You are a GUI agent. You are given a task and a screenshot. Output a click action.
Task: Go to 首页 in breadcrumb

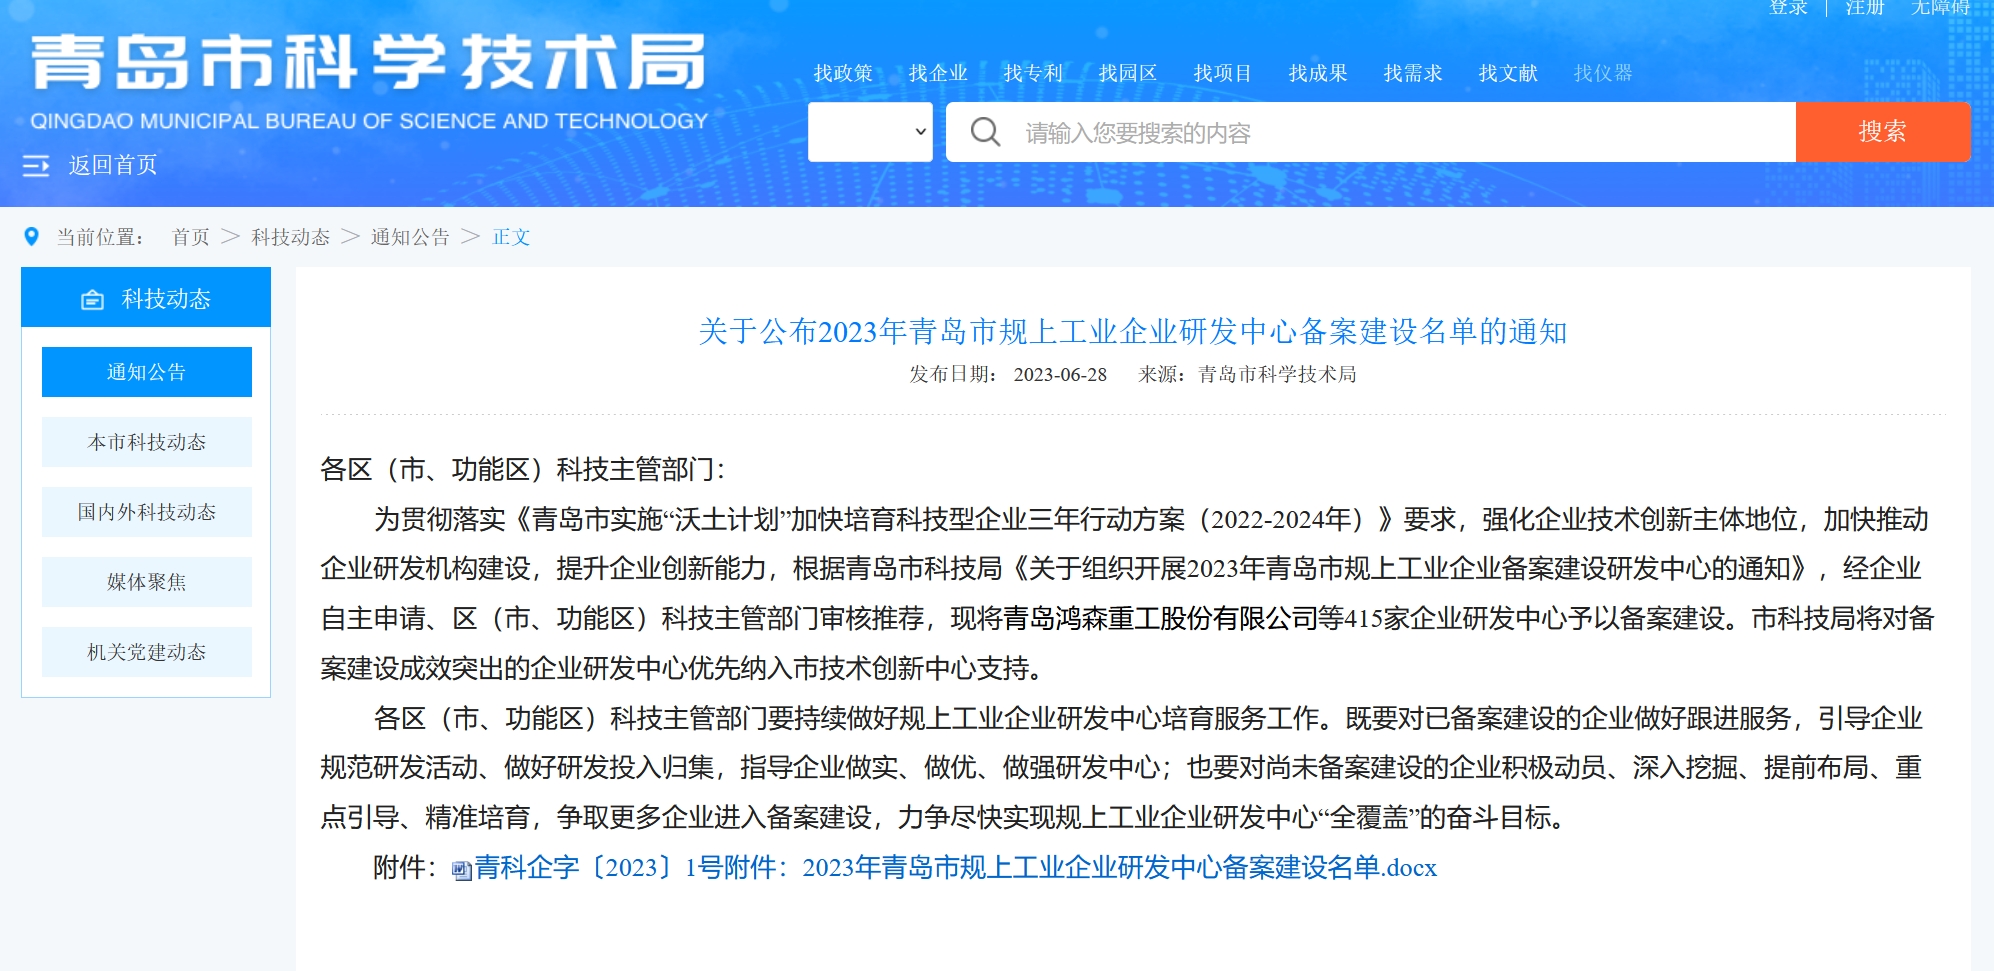click(x=191, y=237)
